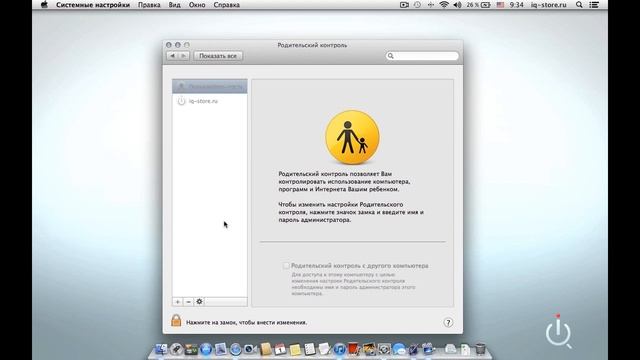This screenshot has height=360, width=640.
Task: Open the input language flag menu
Action: [x=500, y=5]
